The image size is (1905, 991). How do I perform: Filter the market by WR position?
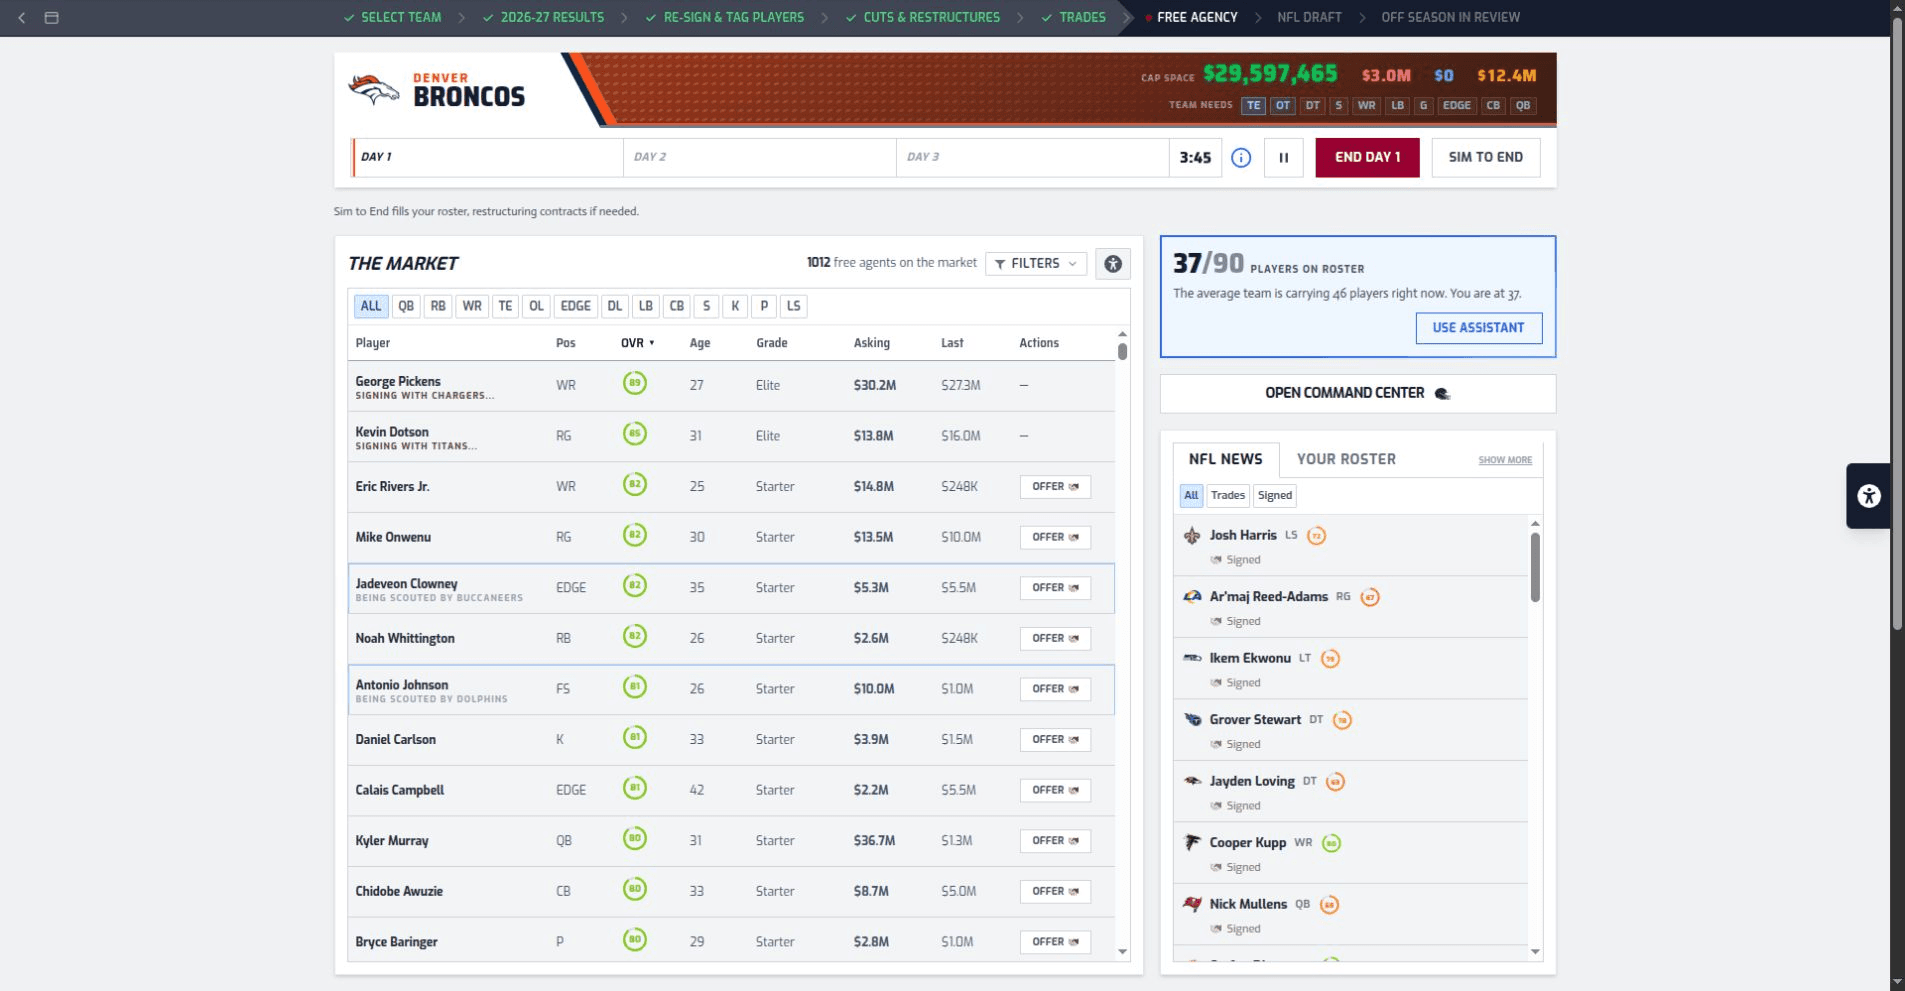click(472, 306)
